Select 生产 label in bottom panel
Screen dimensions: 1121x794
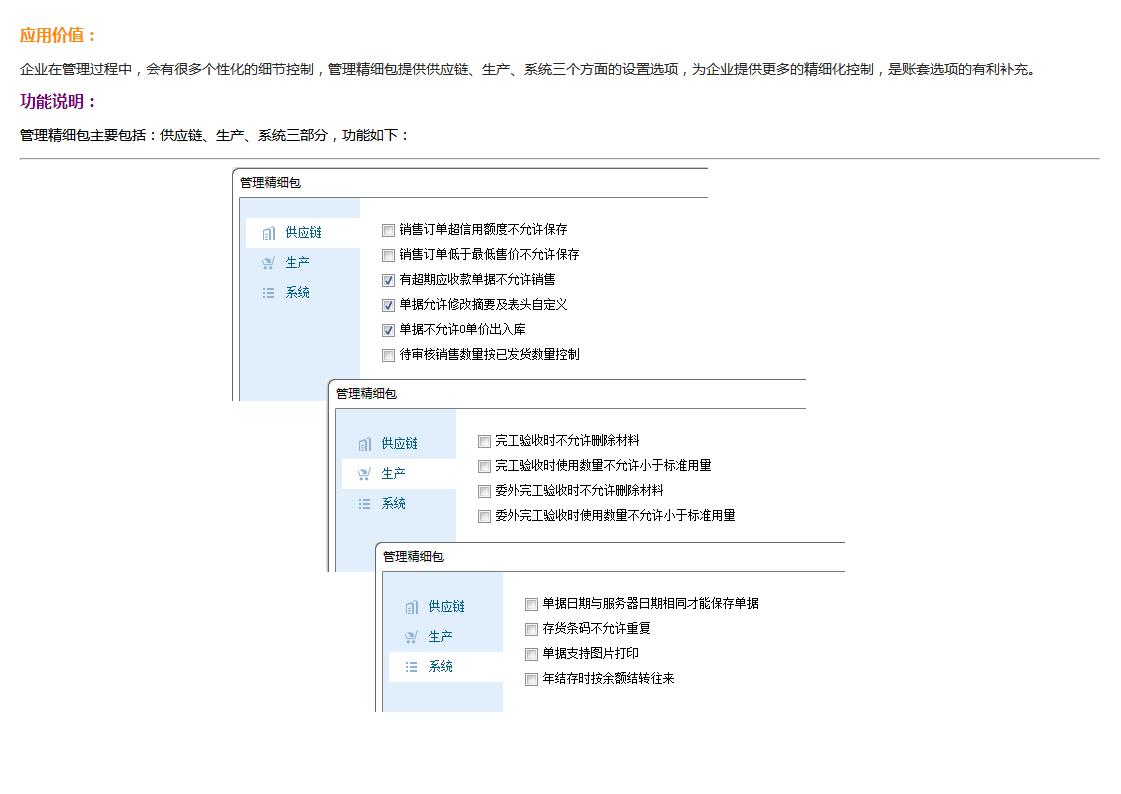[x=440, y=636]
